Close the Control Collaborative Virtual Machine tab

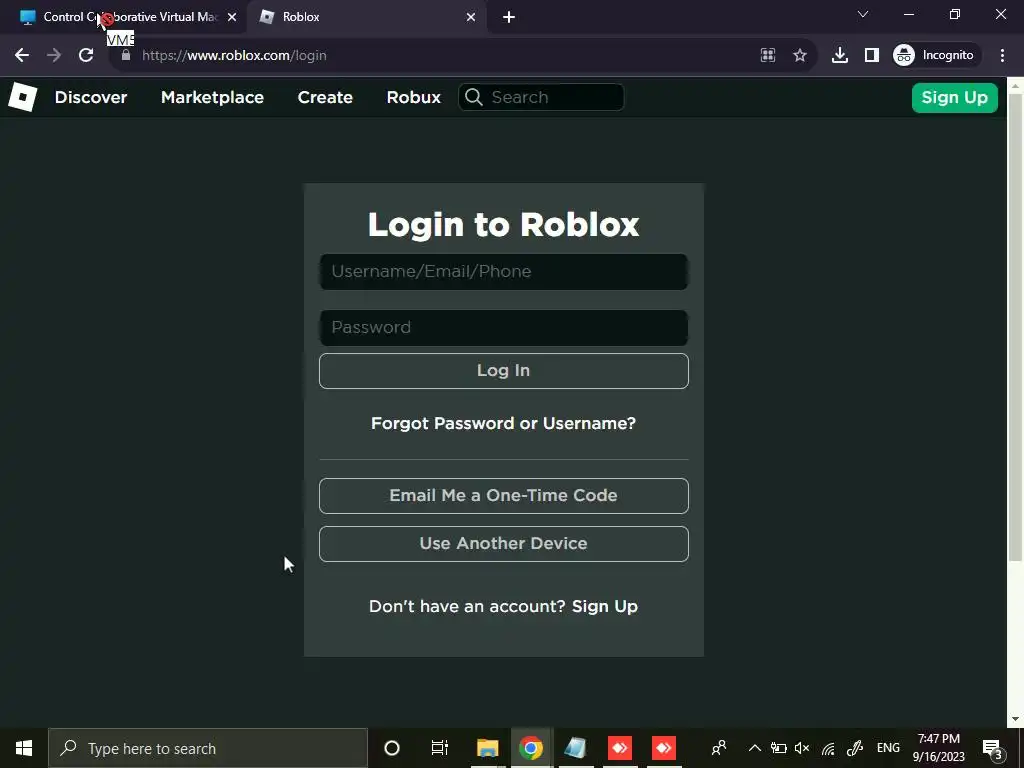coord(232,18)
